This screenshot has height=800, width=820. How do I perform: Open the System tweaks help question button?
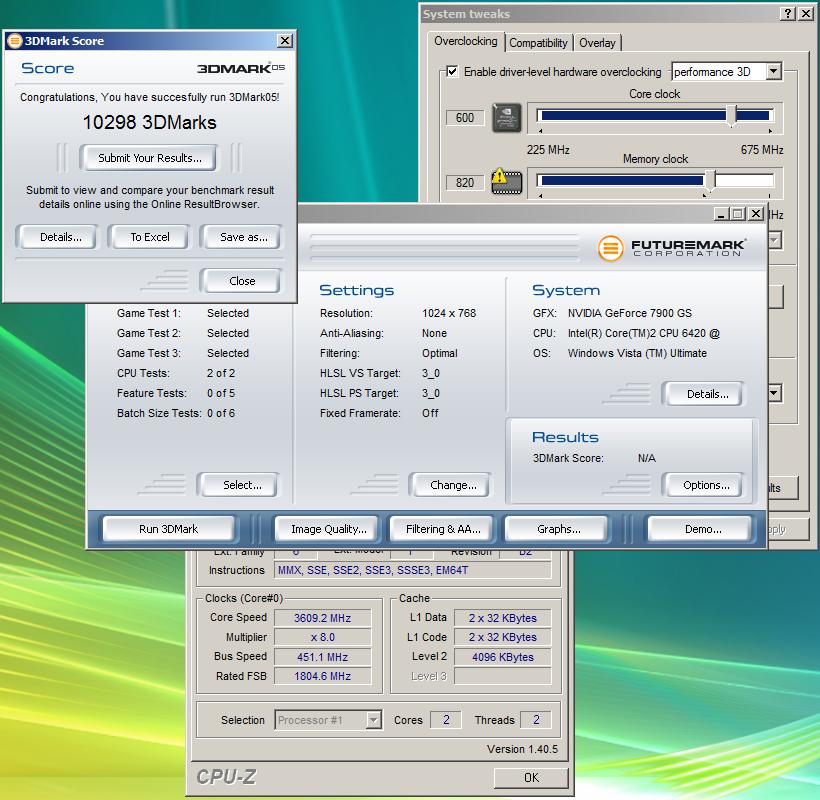[787, 14]
